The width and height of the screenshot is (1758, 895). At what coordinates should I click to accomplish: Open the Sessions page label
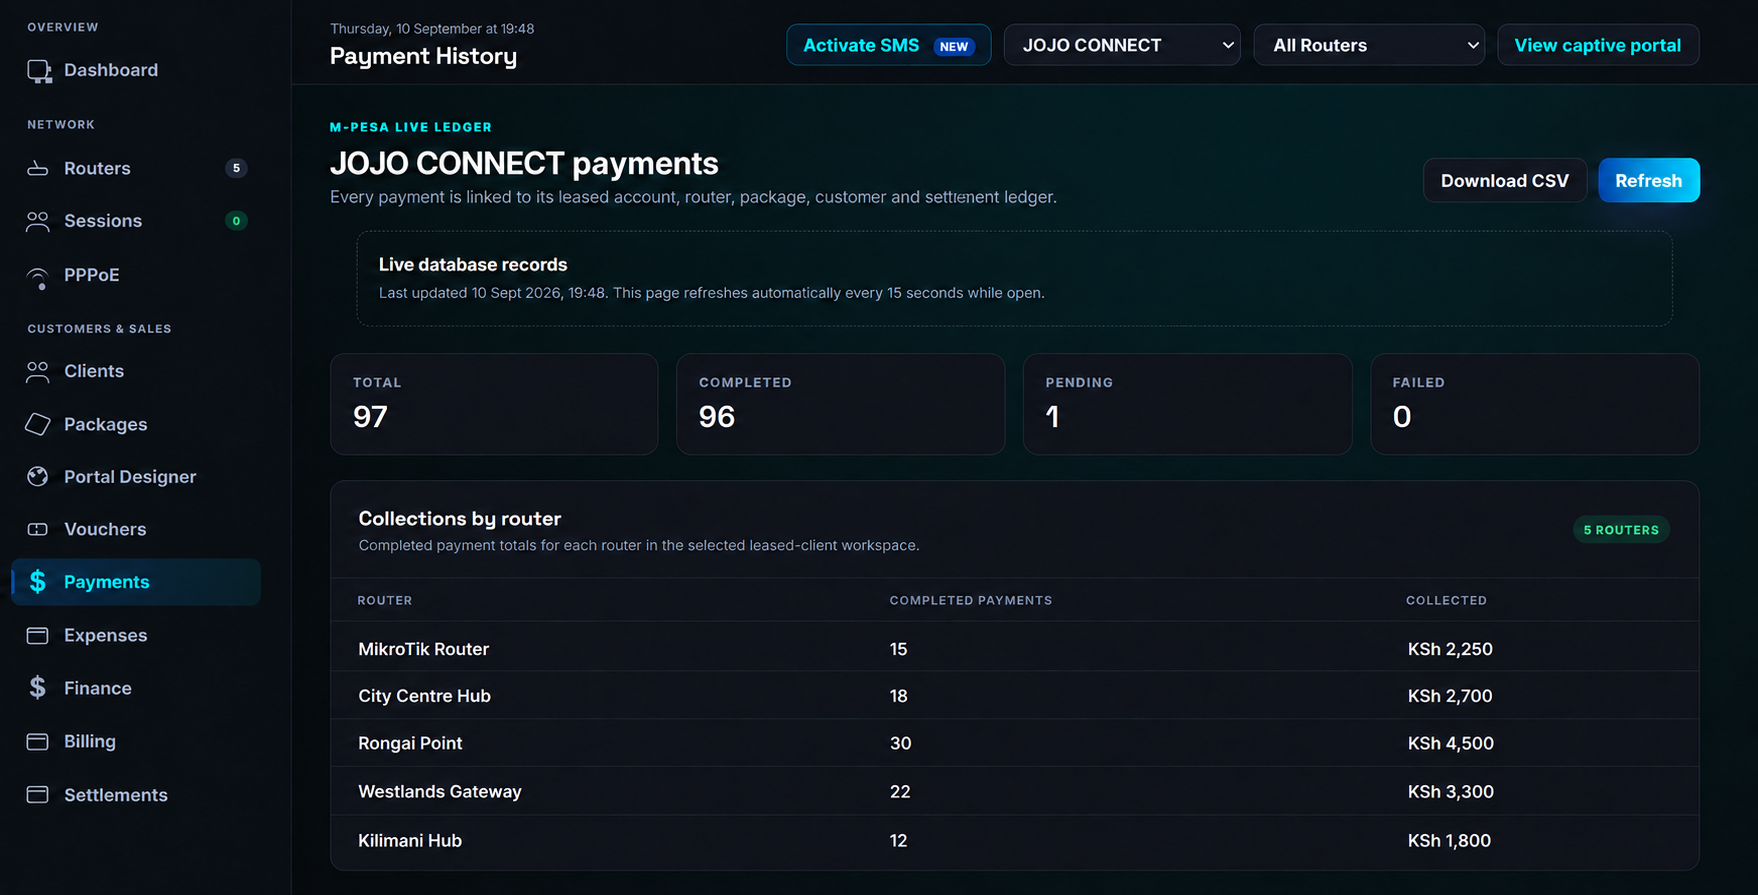[x=103, y=221]
